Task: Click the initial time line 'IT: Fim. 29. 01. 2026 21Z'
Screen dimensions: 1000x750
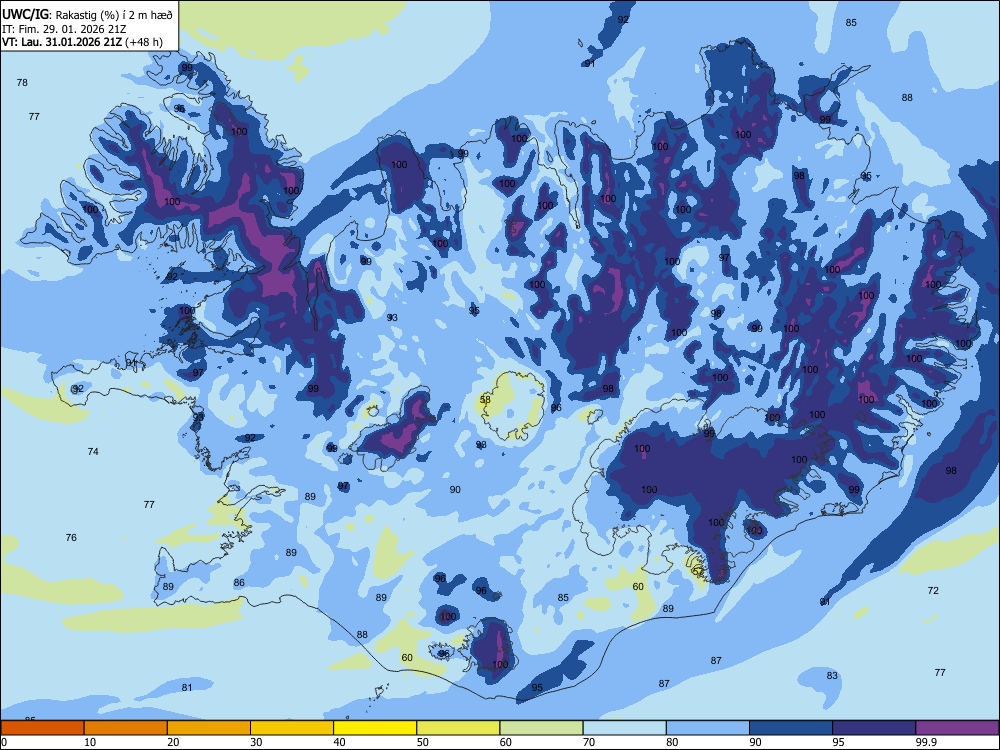Action: [x=63, y=29]
